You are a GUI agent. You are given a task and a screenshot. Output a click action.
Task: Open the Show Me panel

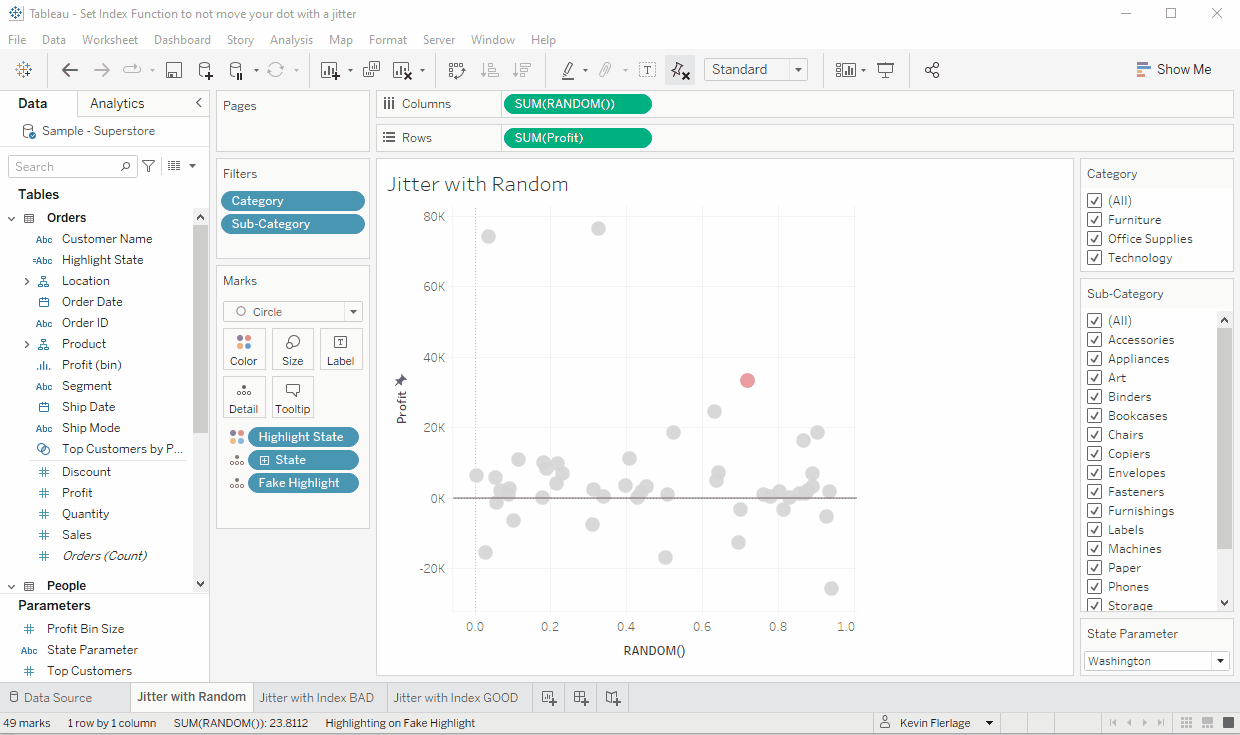1174,69
